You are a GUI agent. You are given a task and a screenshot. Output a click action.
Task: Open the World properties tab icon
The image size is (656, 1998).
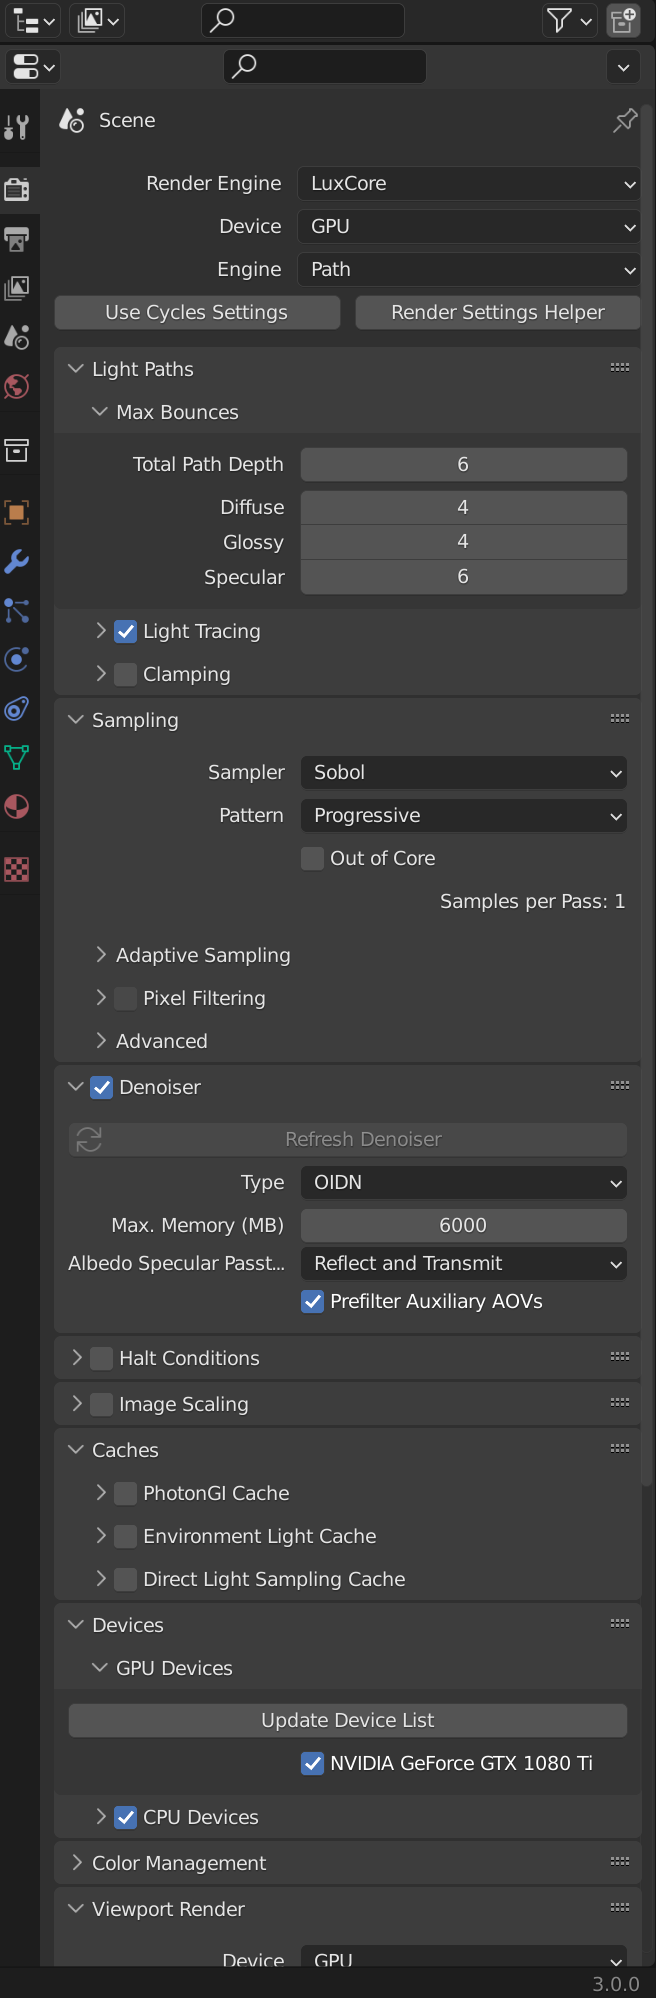[17, 386]
